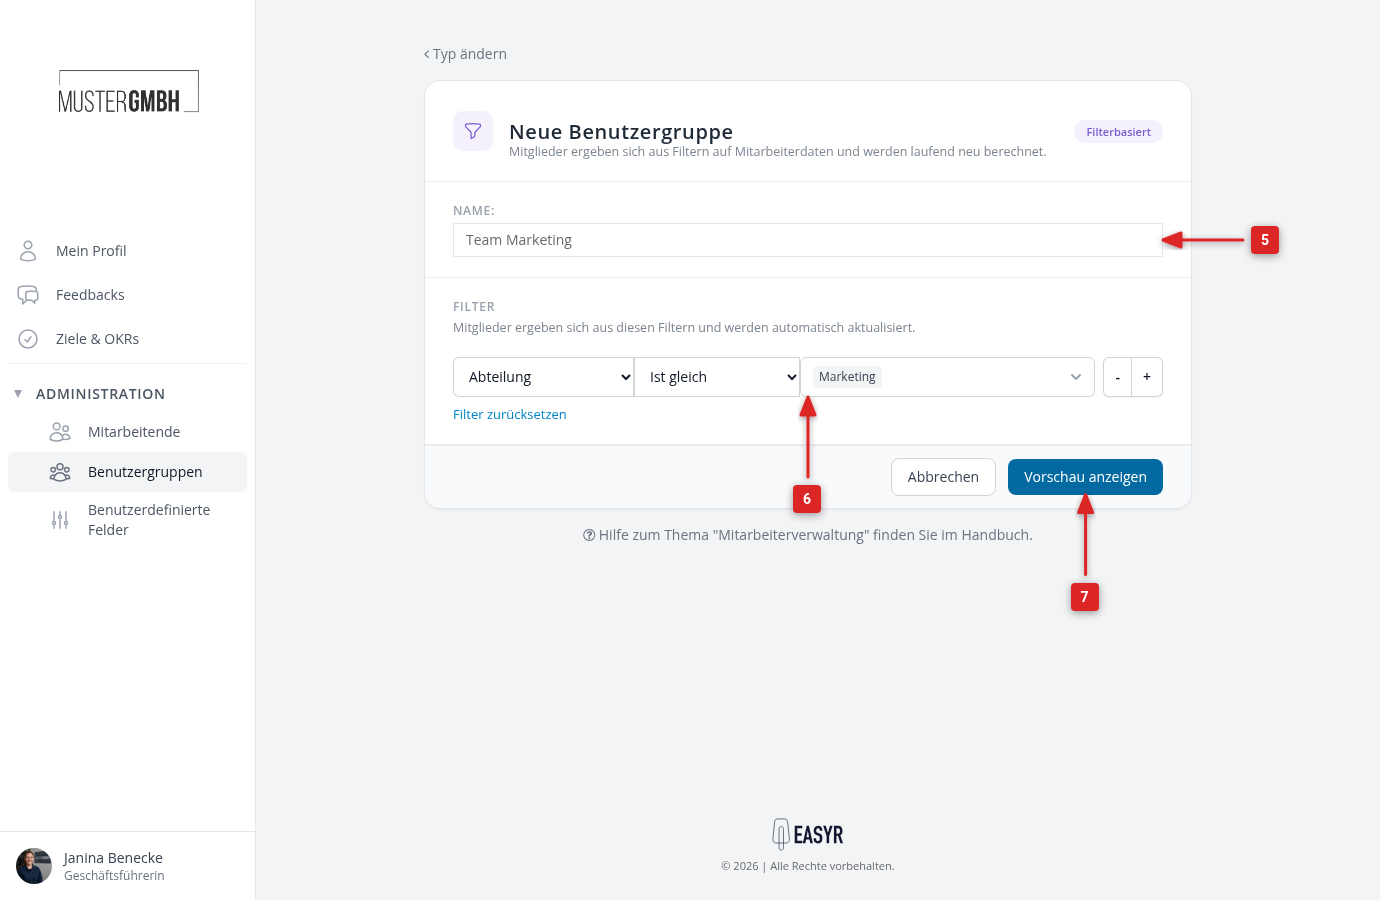The height and width of the screenshot is (900, 1380).
Task: Open the Abteilung field dropdown
Action: [543, 377]
